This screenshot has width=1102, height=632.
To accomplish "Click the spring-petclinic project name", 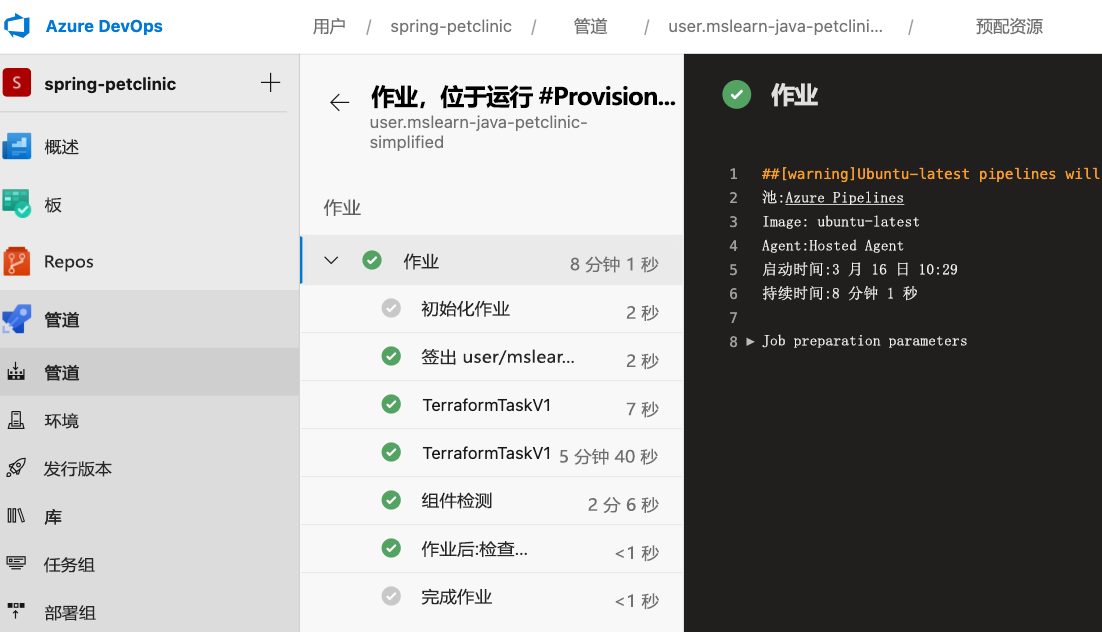I will 110,84.
